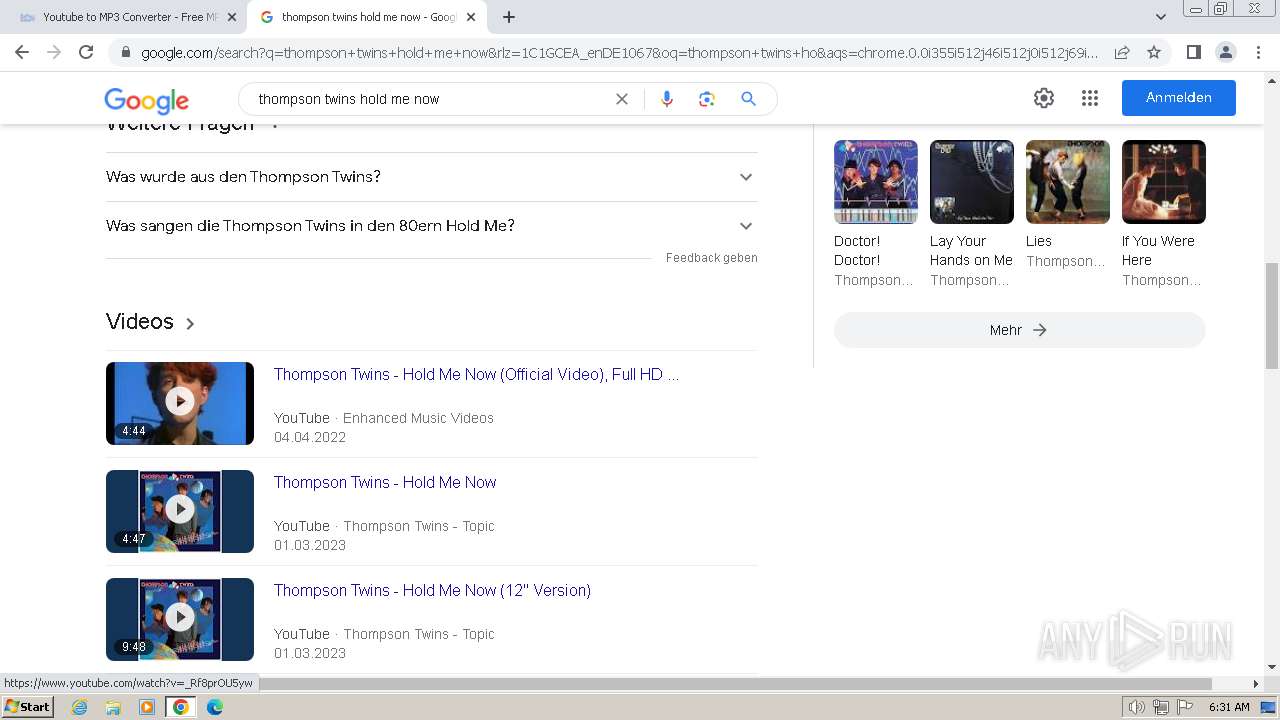Open Lay Your Hands on Me cover
This screenshot has width=1280, height=720.
(972, 182)
